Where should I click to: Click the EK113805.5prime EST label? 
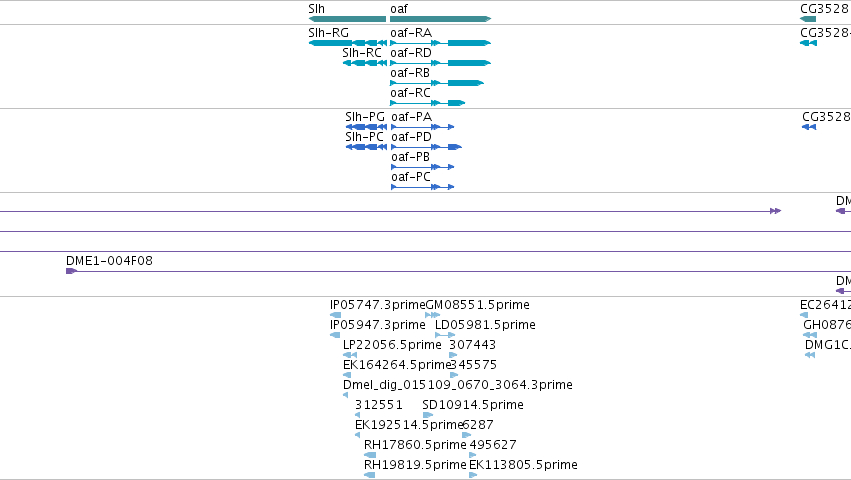pos(523,465)
